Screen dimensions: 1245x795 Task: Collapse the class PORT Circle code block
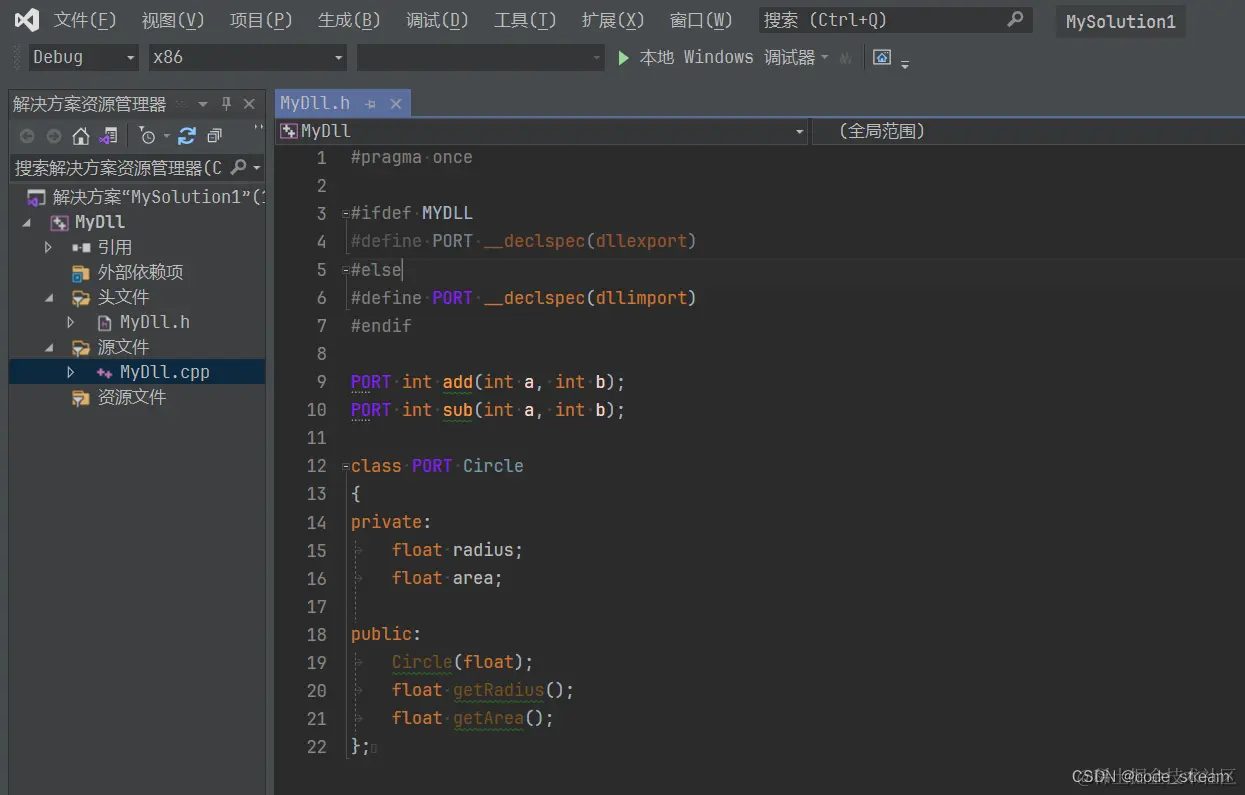coord(345,466)
